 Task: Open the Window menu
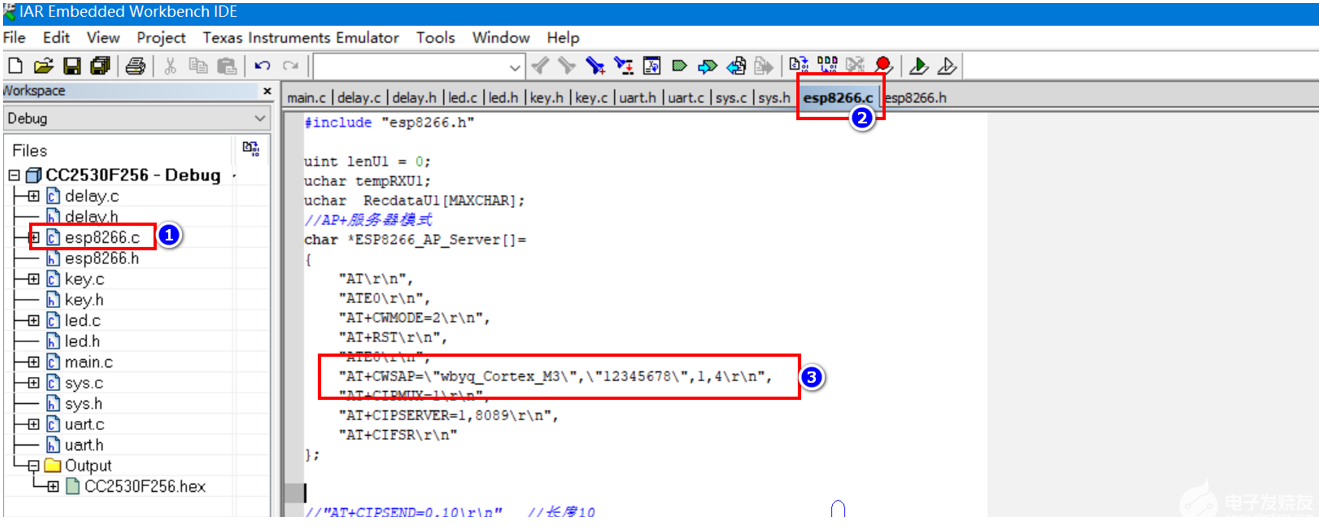[501, 37]
